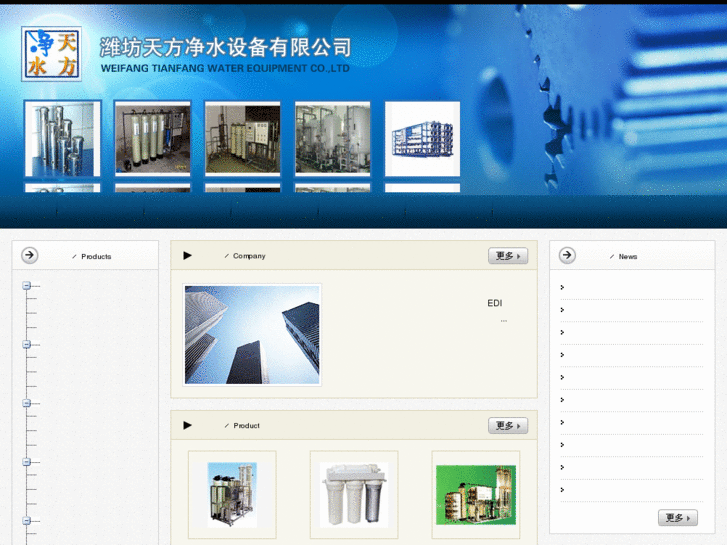727x545 pixels.
Task: Click the circled arrow icon beside Products
Action: 30,255
